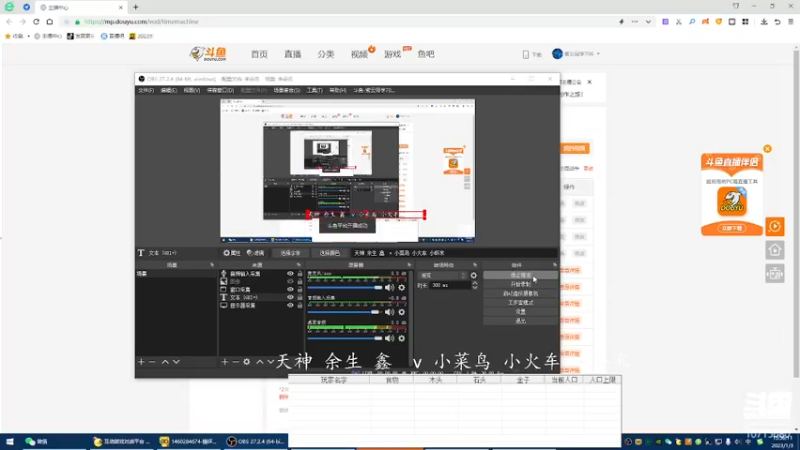Click 工作室模式 button in OBS controls
This screenshot has height=450, width=800.
[520, 303]
